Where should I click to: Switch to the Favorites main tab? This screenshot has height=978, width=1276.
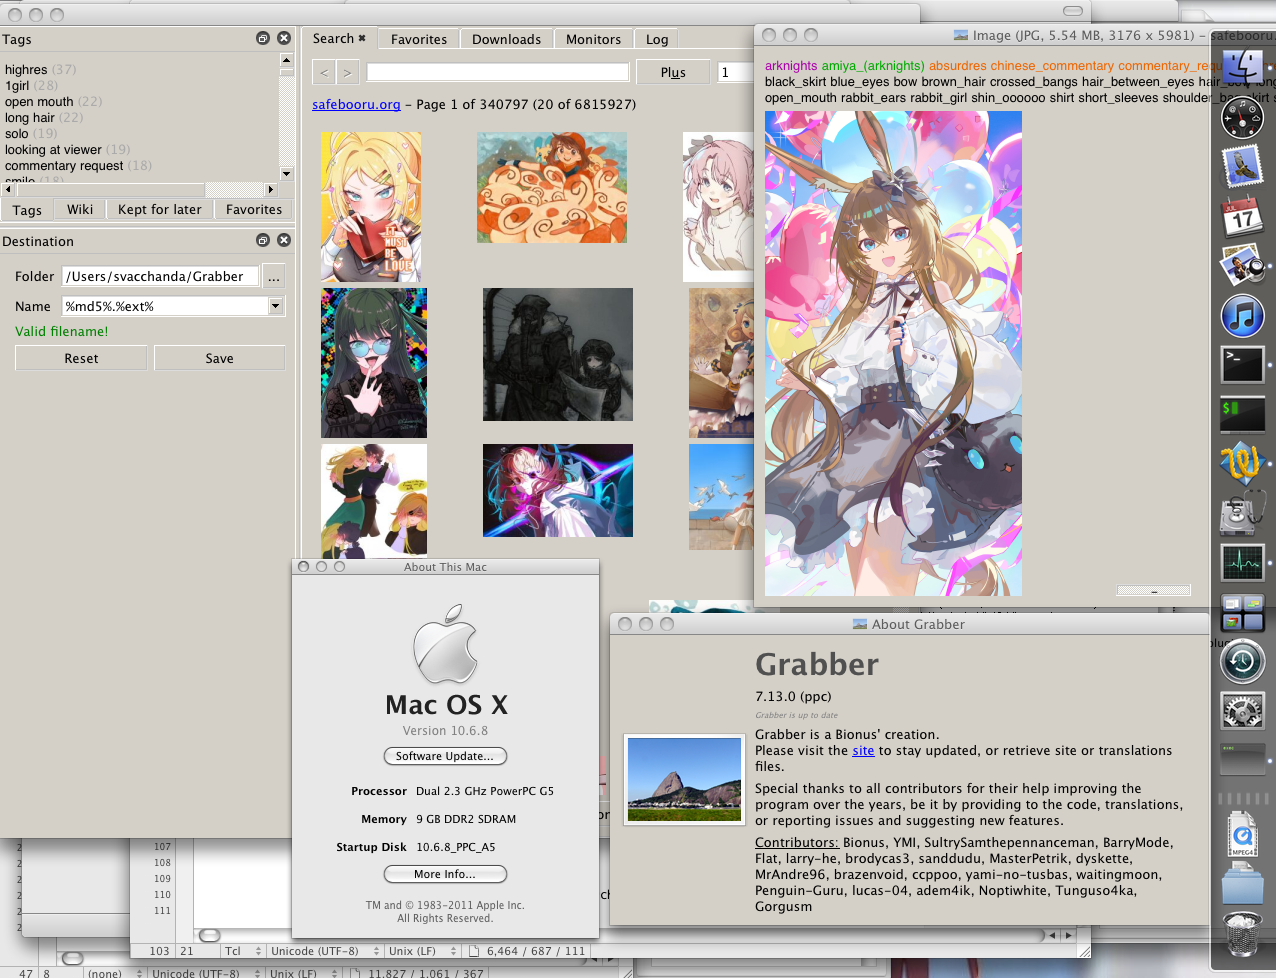click(x=419, y=39)
